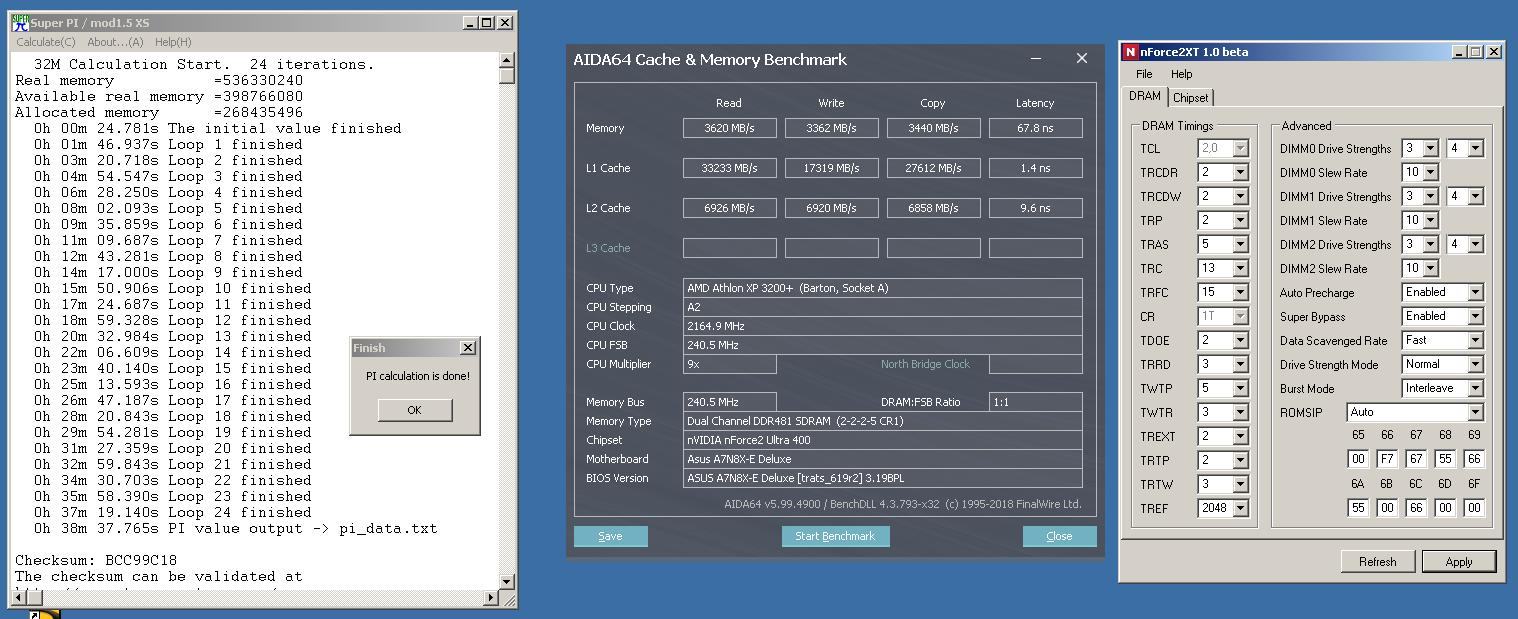Open the Super Bypass dropdown
1518x619 pixels.
(1475, 316)
